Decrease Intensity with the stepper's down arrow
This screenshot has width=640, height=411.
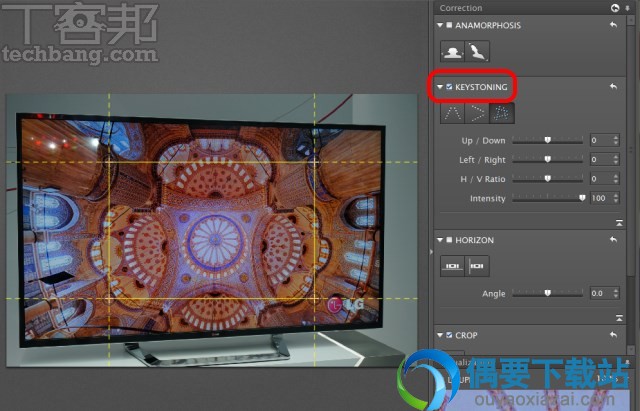(616, 202)
